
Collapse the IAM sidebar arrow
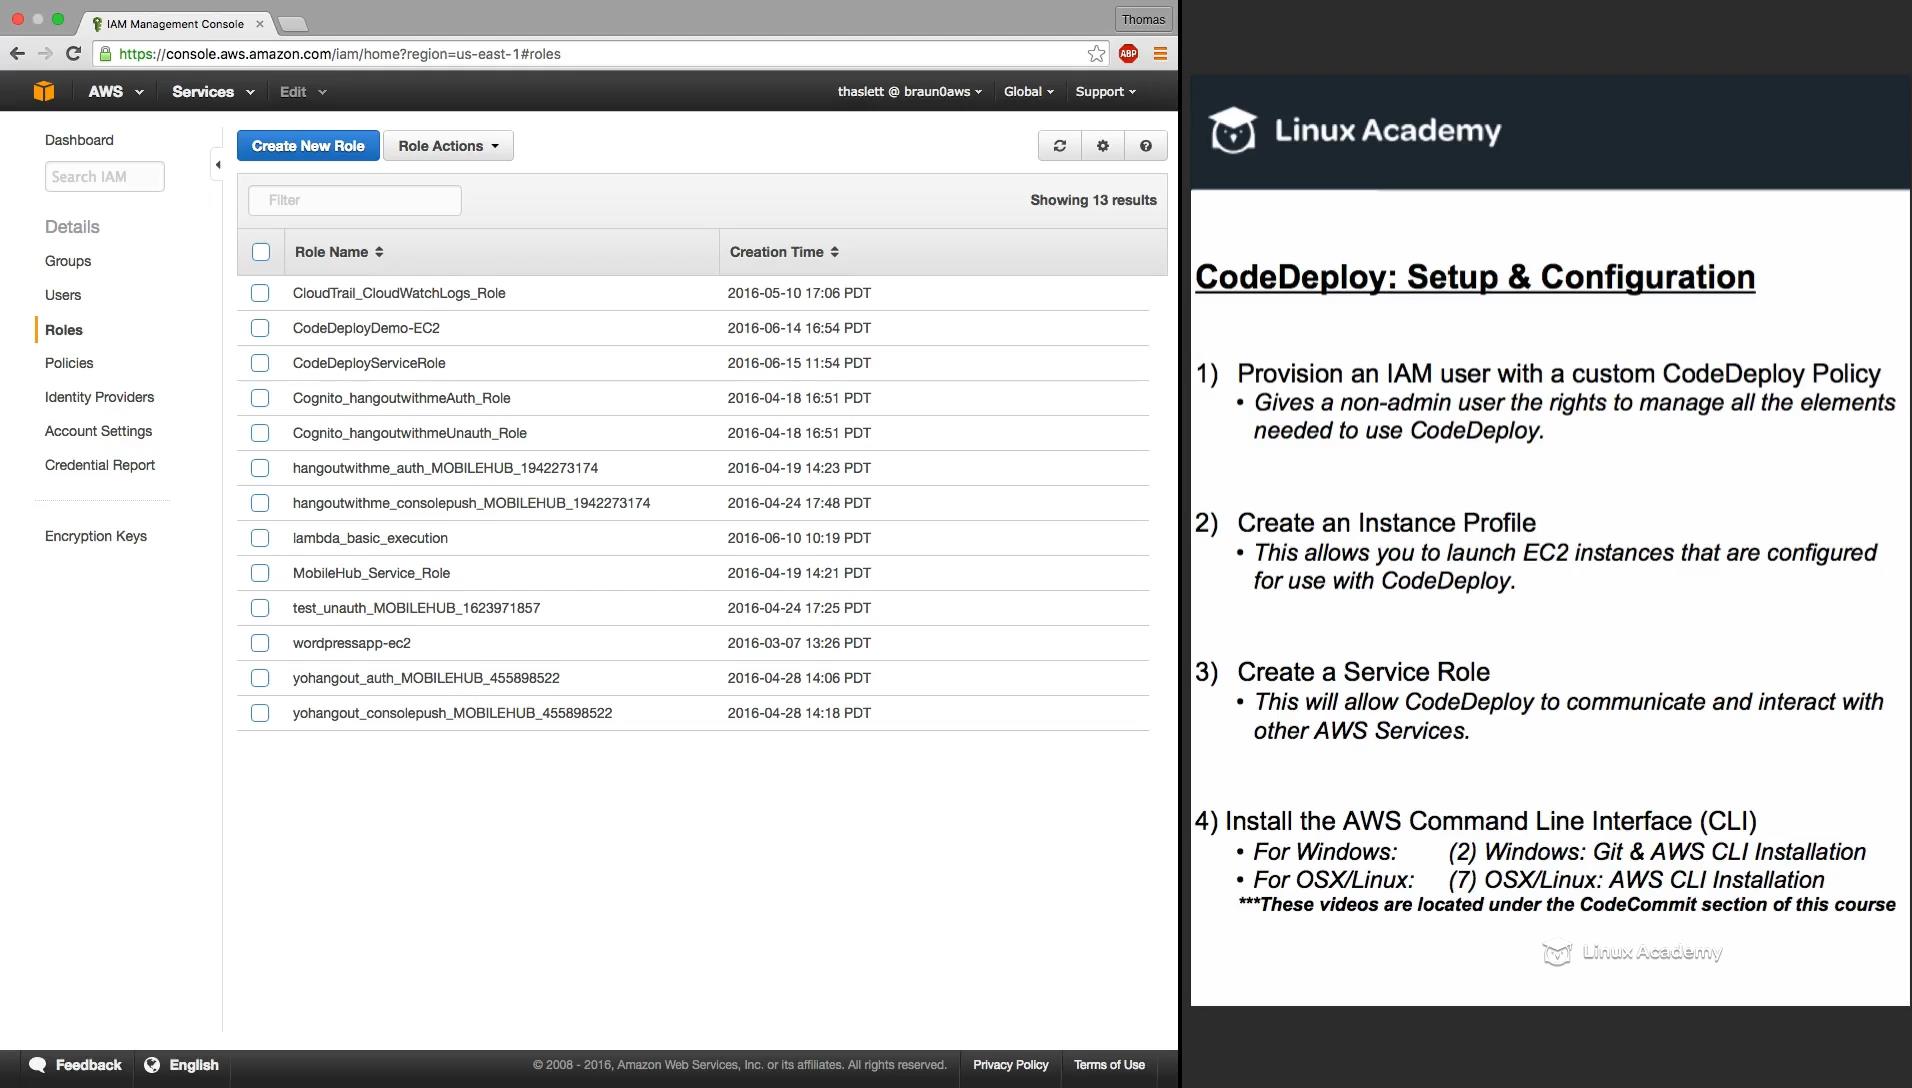pyautogui.click(x=217, y=165)
